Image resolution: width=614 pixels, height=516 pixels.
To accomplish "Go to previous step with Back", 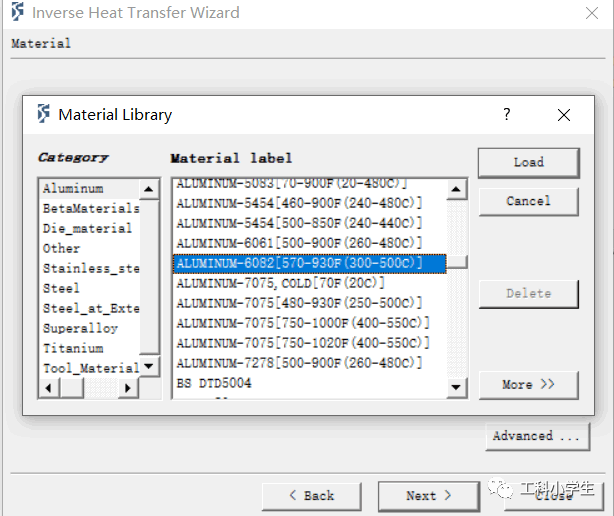I will [312, 496].
